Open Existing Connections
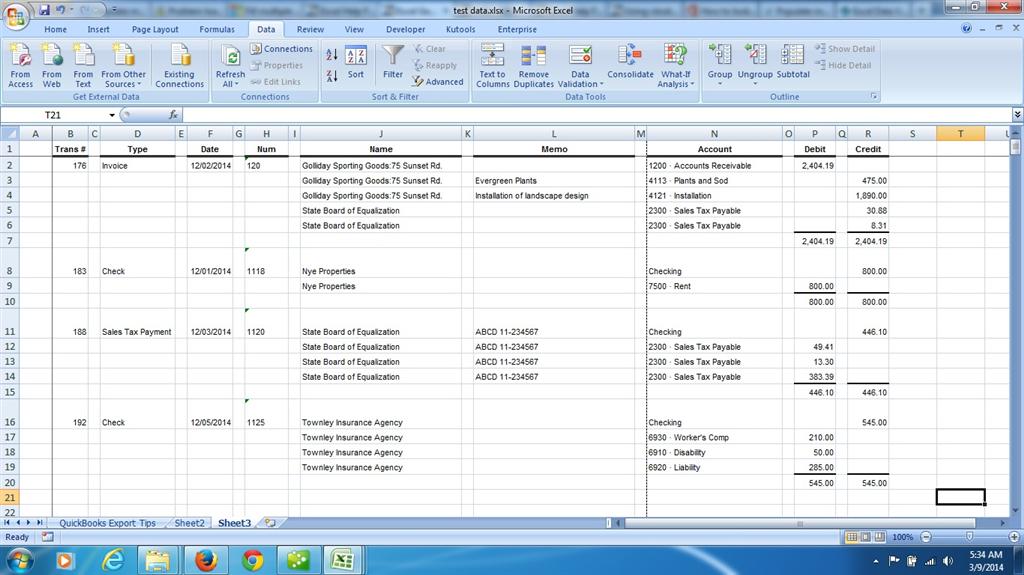This screenshot has width=1024, height=575. pos(180,65)
